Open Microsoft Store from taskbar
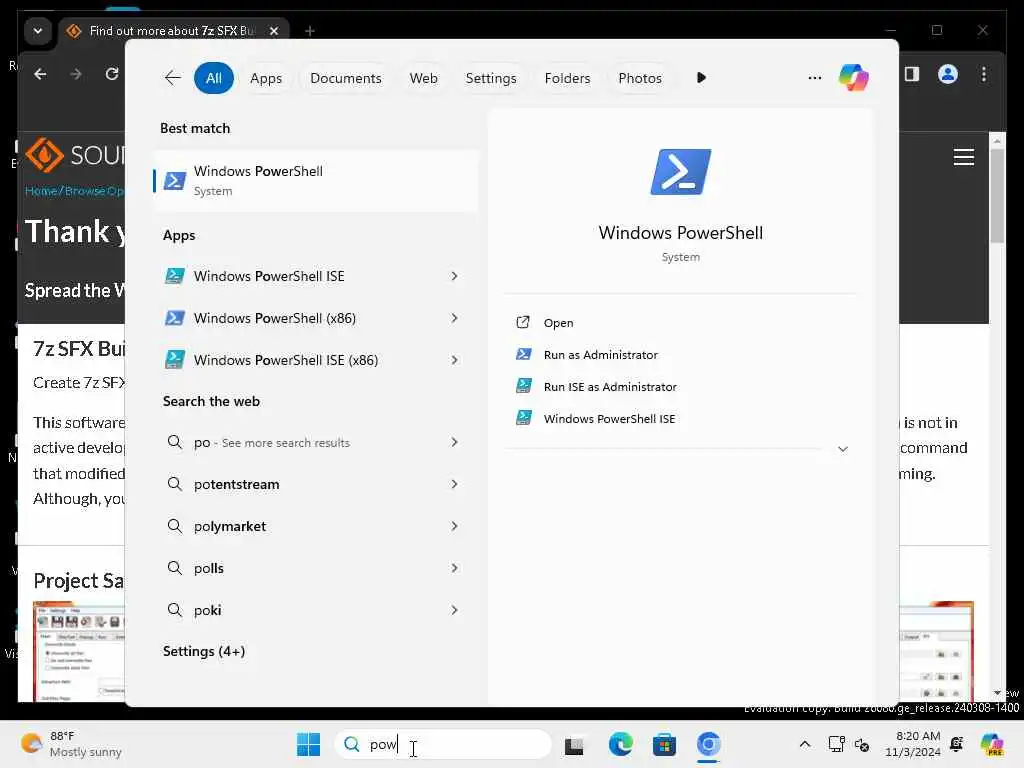The width and height of the screenshot is (1024, 768). pos(664,744)
